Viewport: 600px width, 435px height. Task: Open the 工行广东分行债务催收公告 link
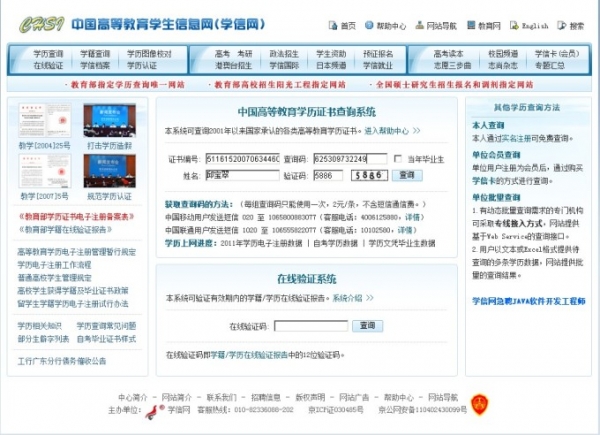[x=62, y=361]
